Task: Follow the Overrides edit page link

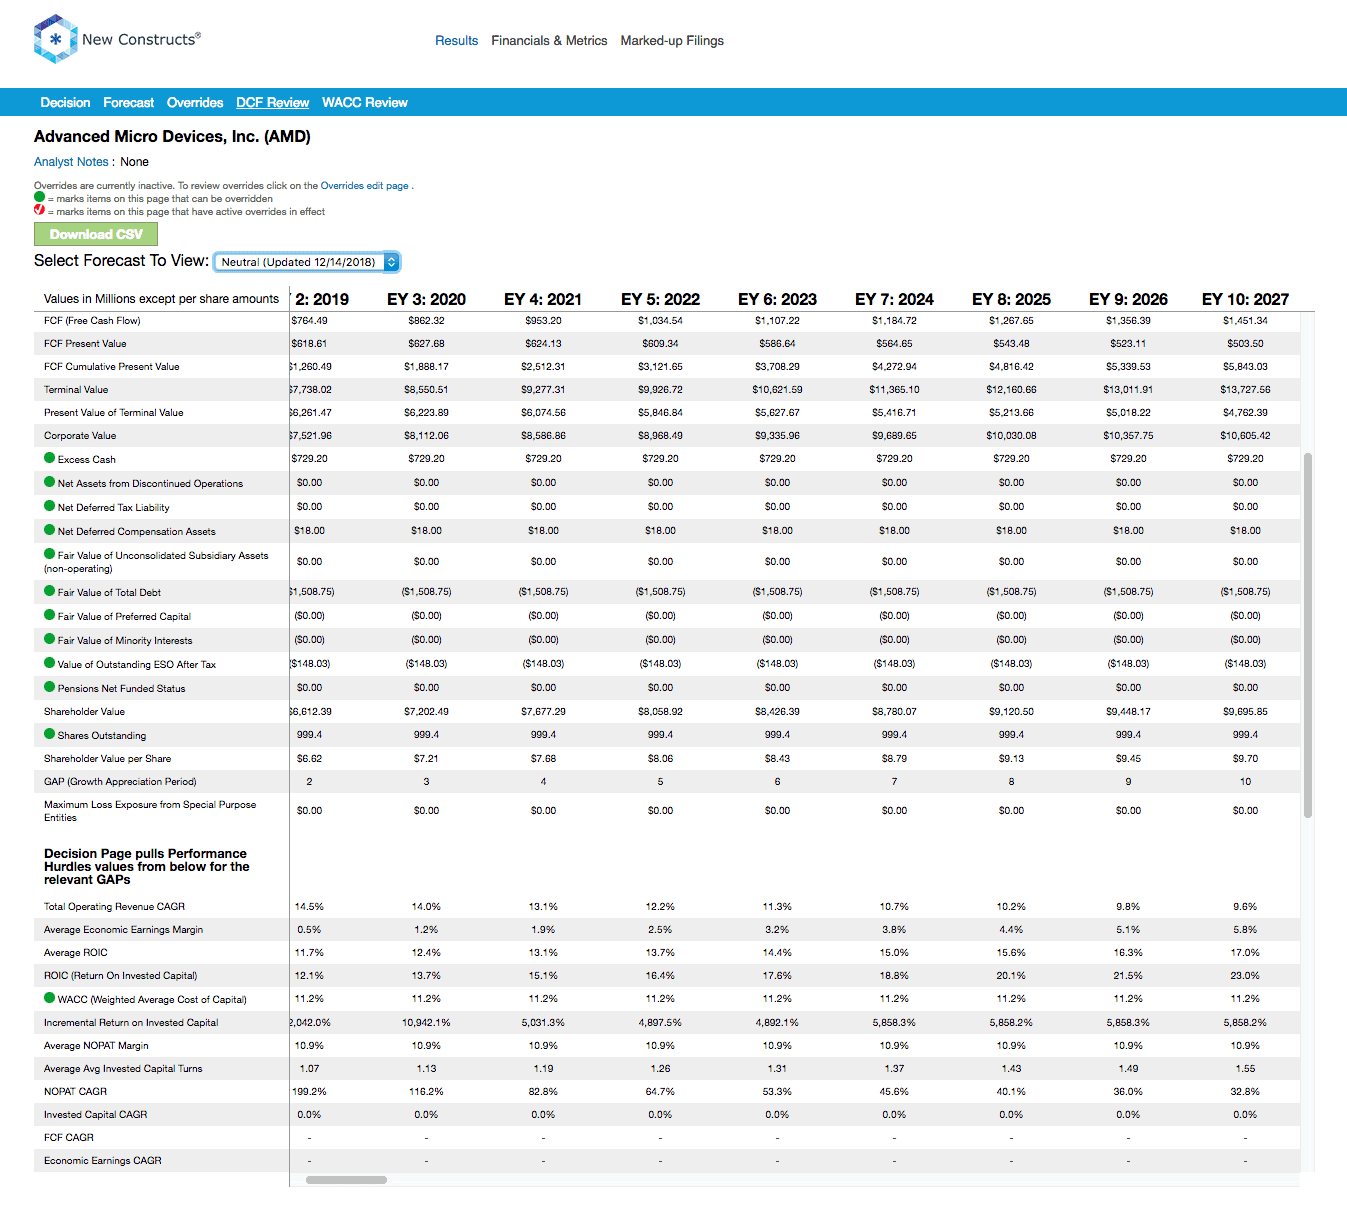Action: coord(364,186)
